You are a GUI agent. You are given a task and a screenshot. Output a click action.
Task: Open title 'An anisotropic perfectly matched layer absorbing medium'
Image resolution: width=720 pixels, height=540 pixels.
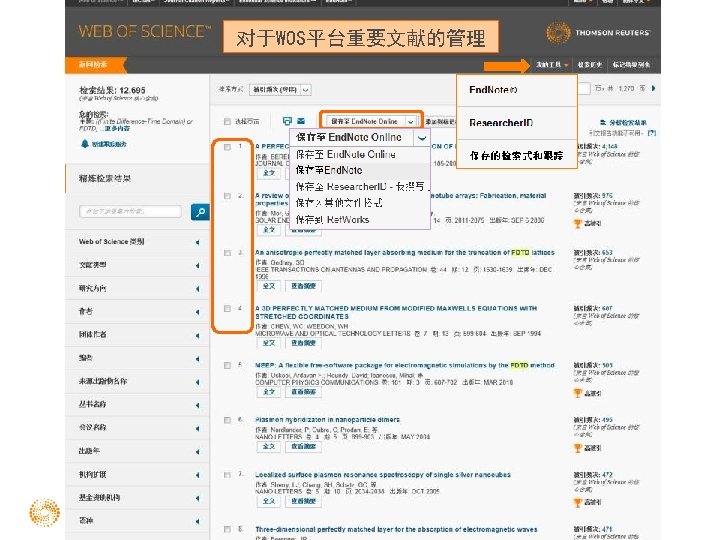point(405,253)
